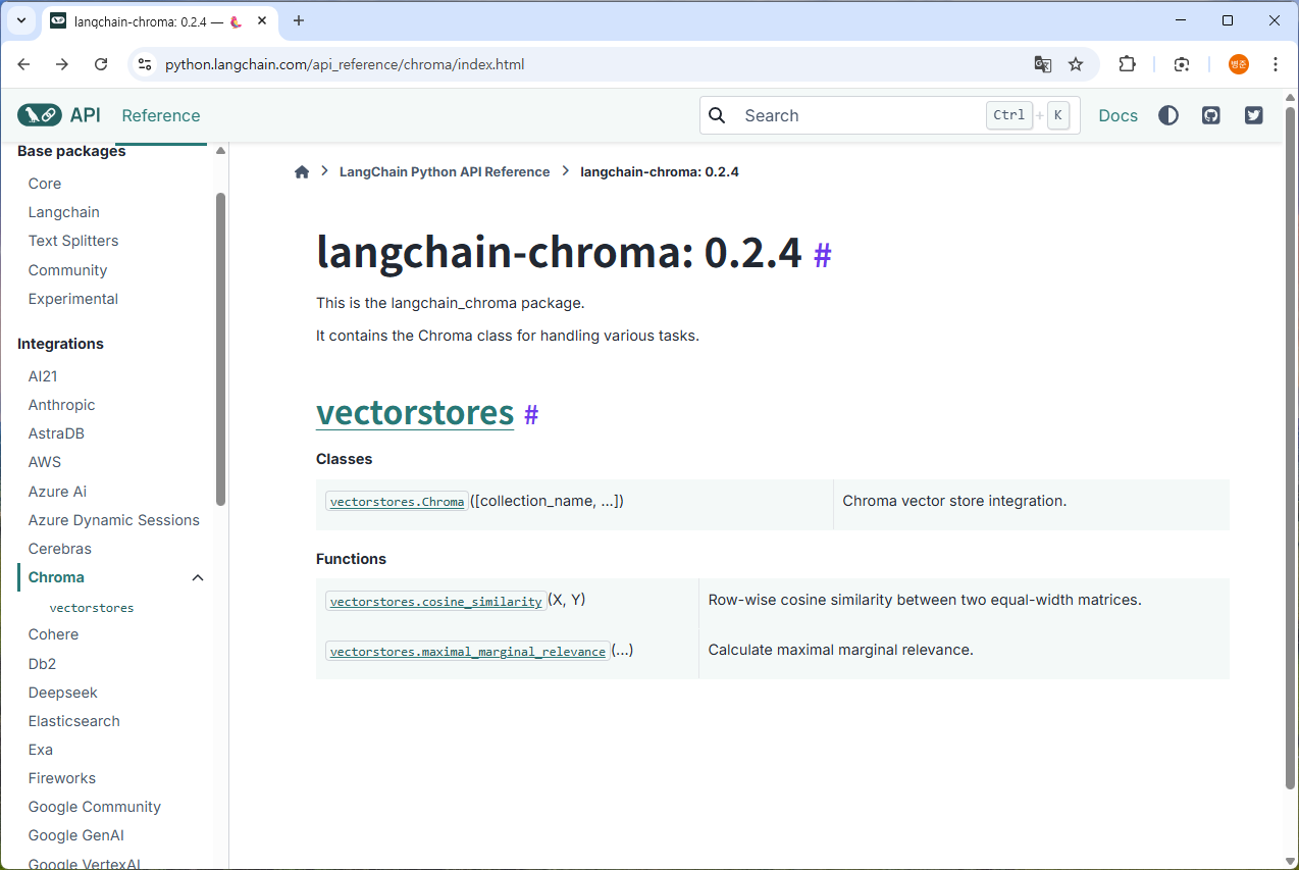1299x870 pixels.
Task: Close the langchain-chroma browser tab
Action: (x=262, y=20)
